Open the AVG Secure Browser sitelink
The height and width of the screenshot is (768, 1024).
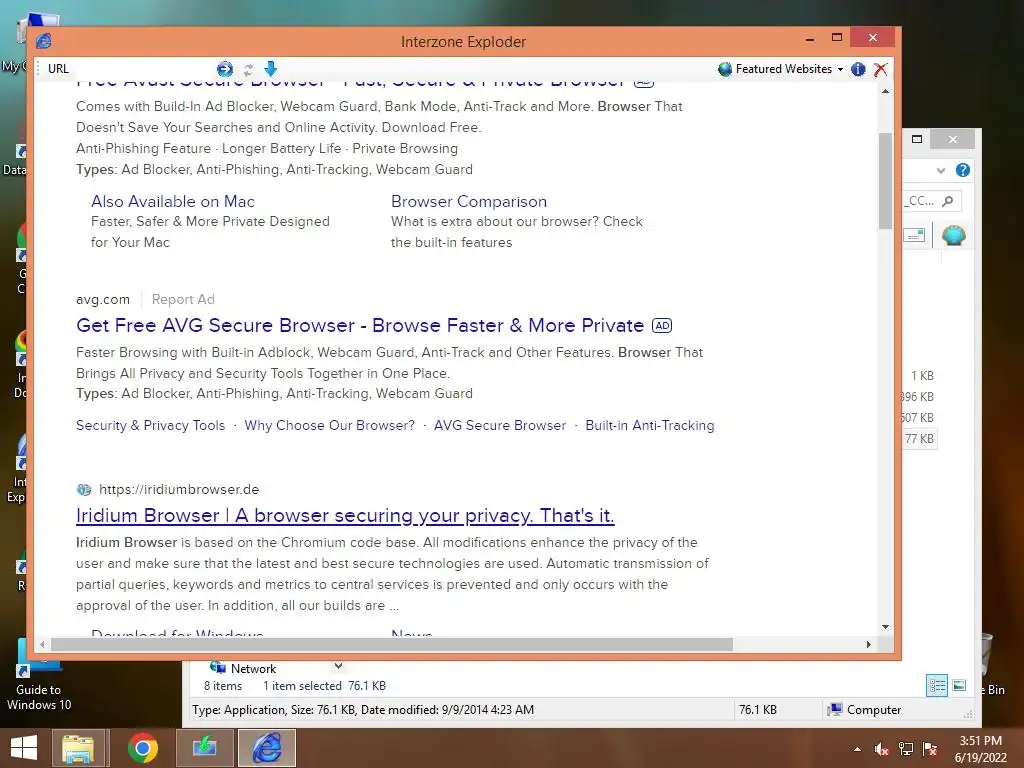[500, 425]
